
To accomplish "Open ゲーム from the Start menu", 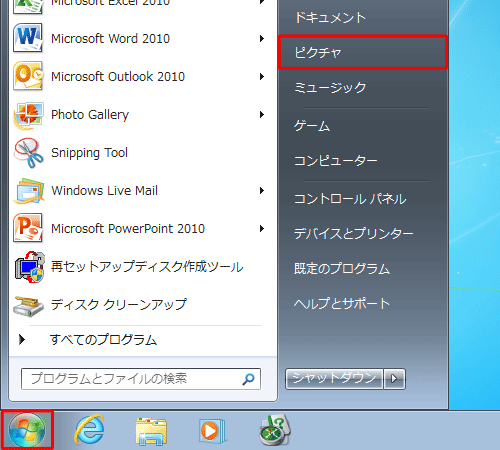I will point(312,126).
